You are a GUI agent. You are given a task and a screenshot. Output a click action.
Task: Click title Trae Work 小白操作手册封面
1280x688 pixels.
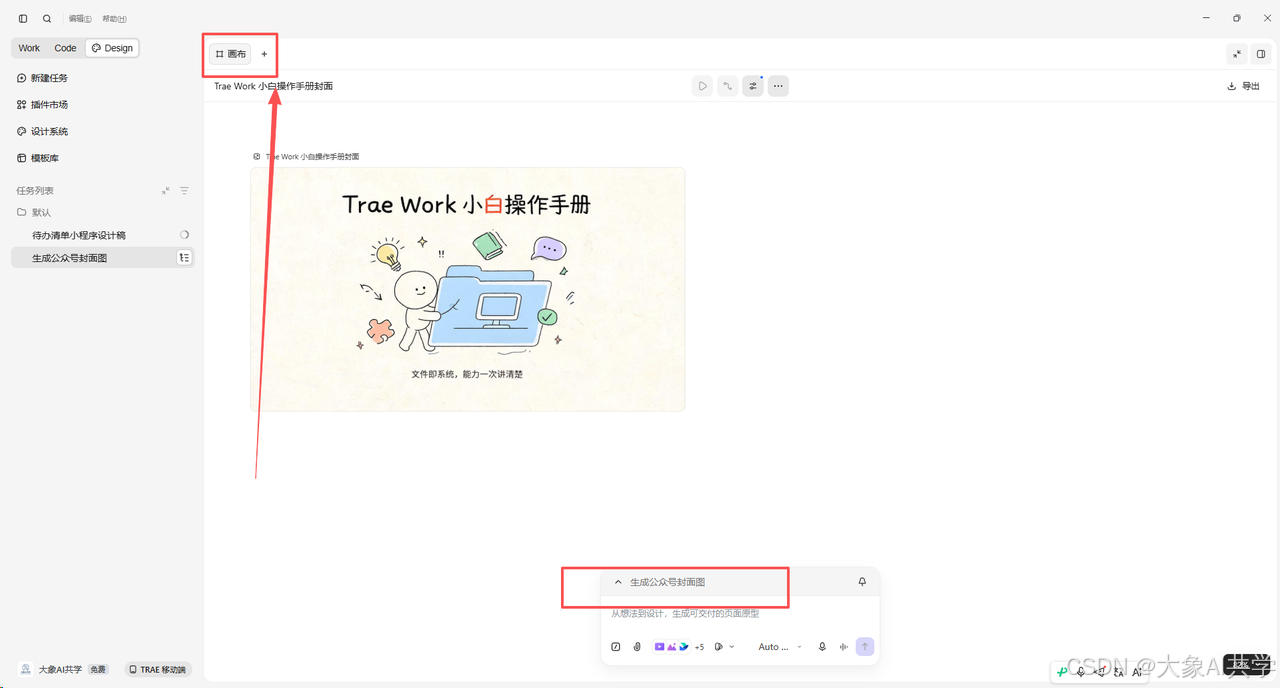[273, 86]
